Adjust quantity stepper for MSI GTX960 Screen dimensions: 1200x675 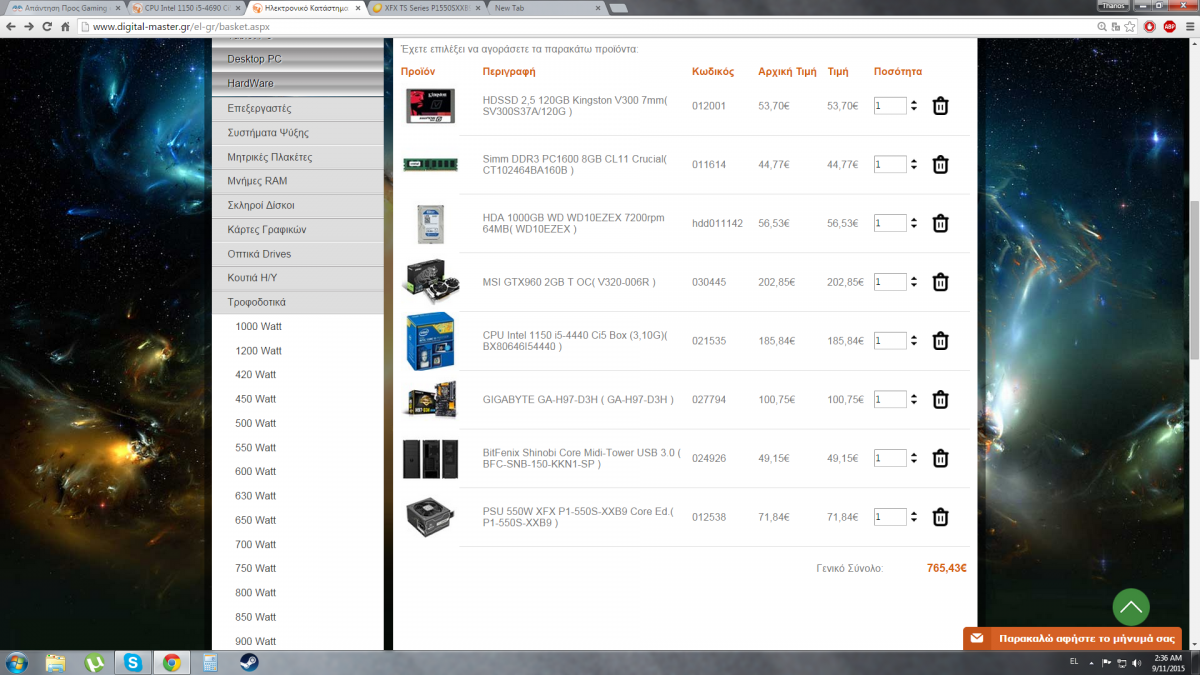913,282
